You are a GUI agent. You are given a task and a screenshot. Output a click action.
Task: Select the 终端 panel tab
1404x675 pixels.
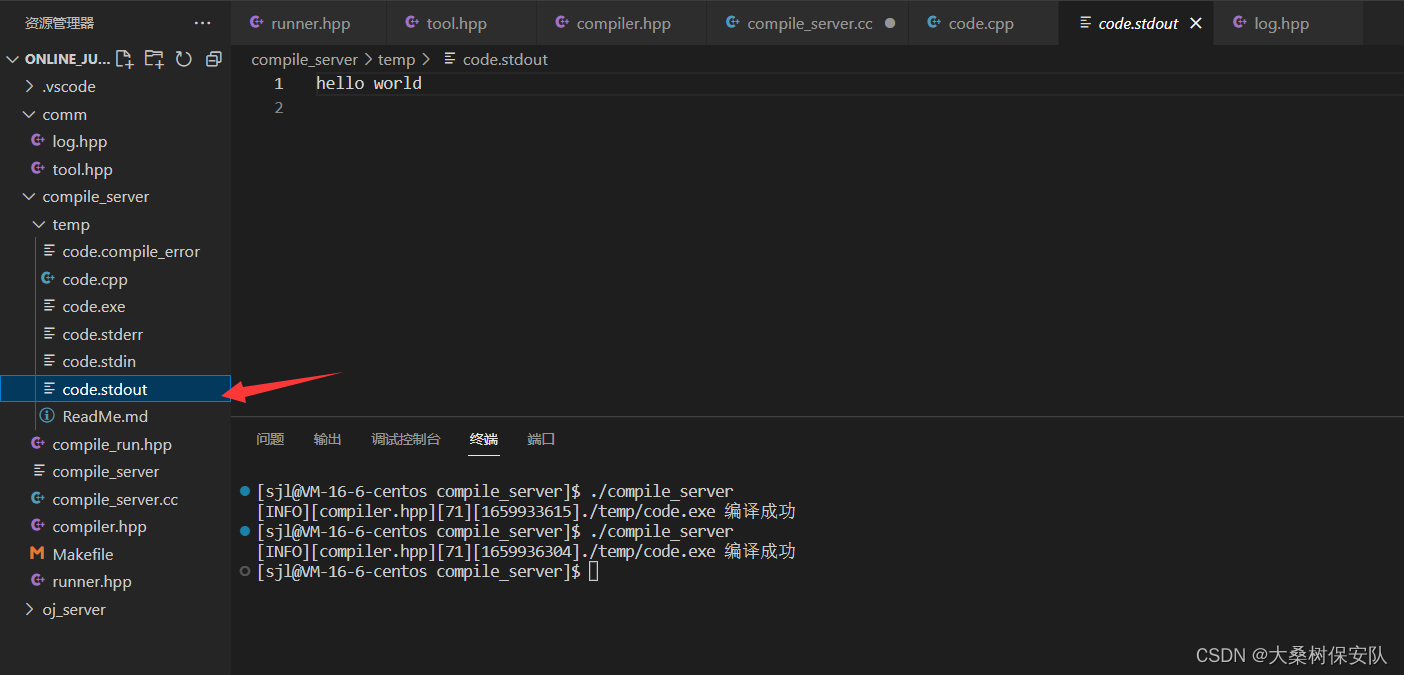click(x=484, y=439)
